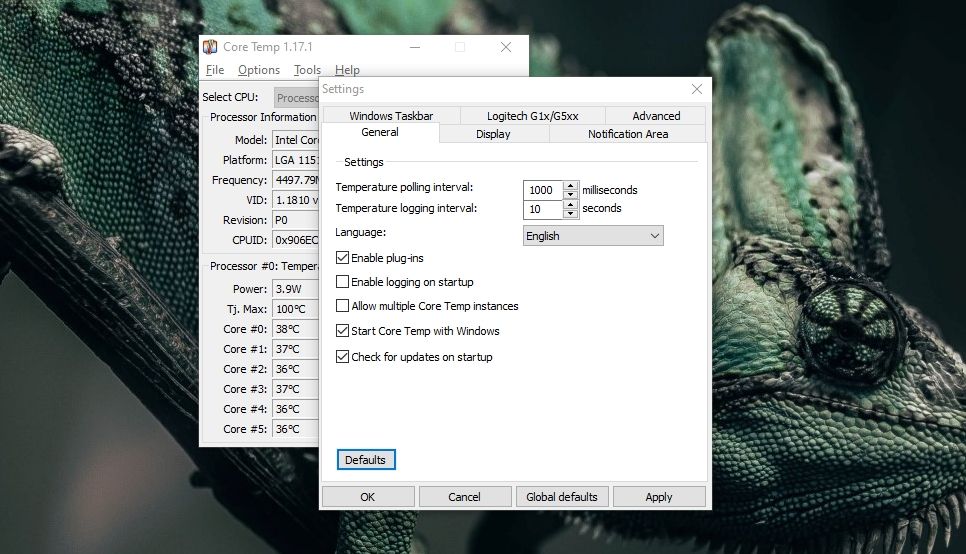
Task: Switch to the Display tab
Action: [493, 134]
